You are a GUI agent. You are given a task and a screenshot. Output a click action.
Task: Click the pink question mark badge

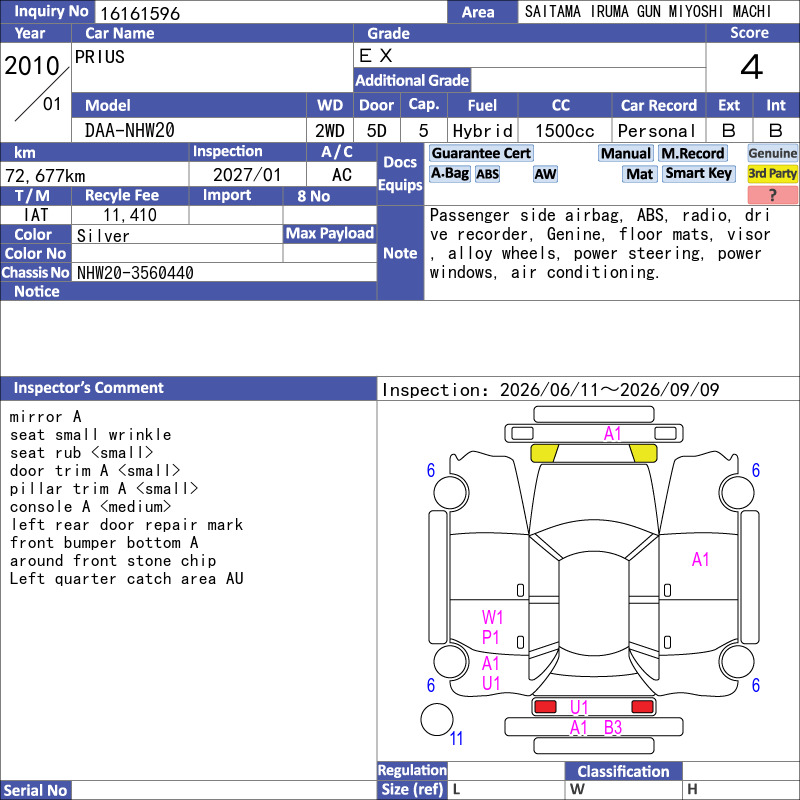point(772,195)
